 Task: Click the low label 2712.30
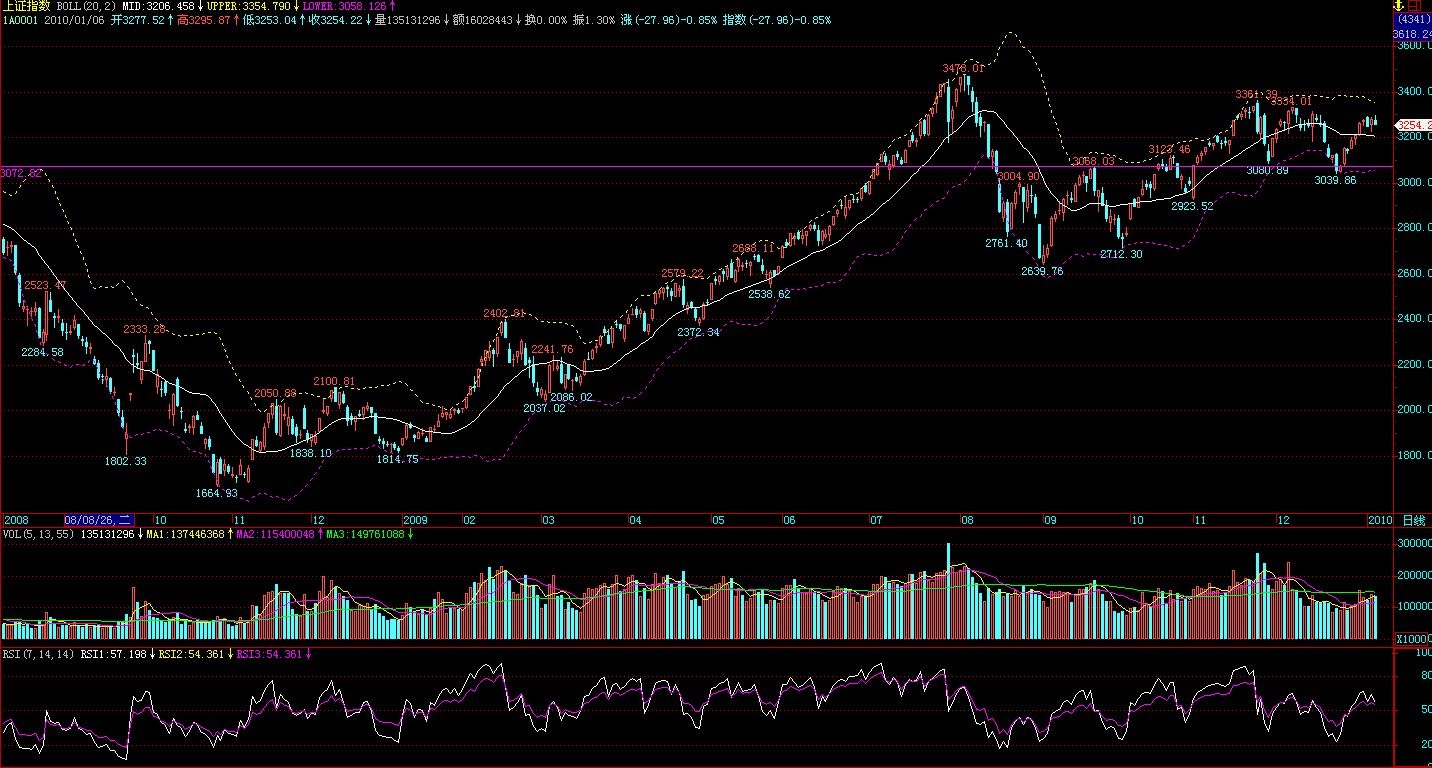[x=1121, y=254]
